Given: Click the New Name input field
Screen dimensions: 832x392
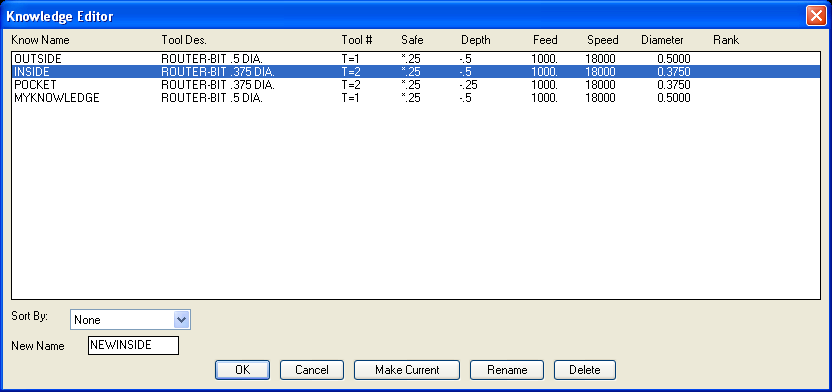Looking at the screenshot, I should [x=133, y=345].
